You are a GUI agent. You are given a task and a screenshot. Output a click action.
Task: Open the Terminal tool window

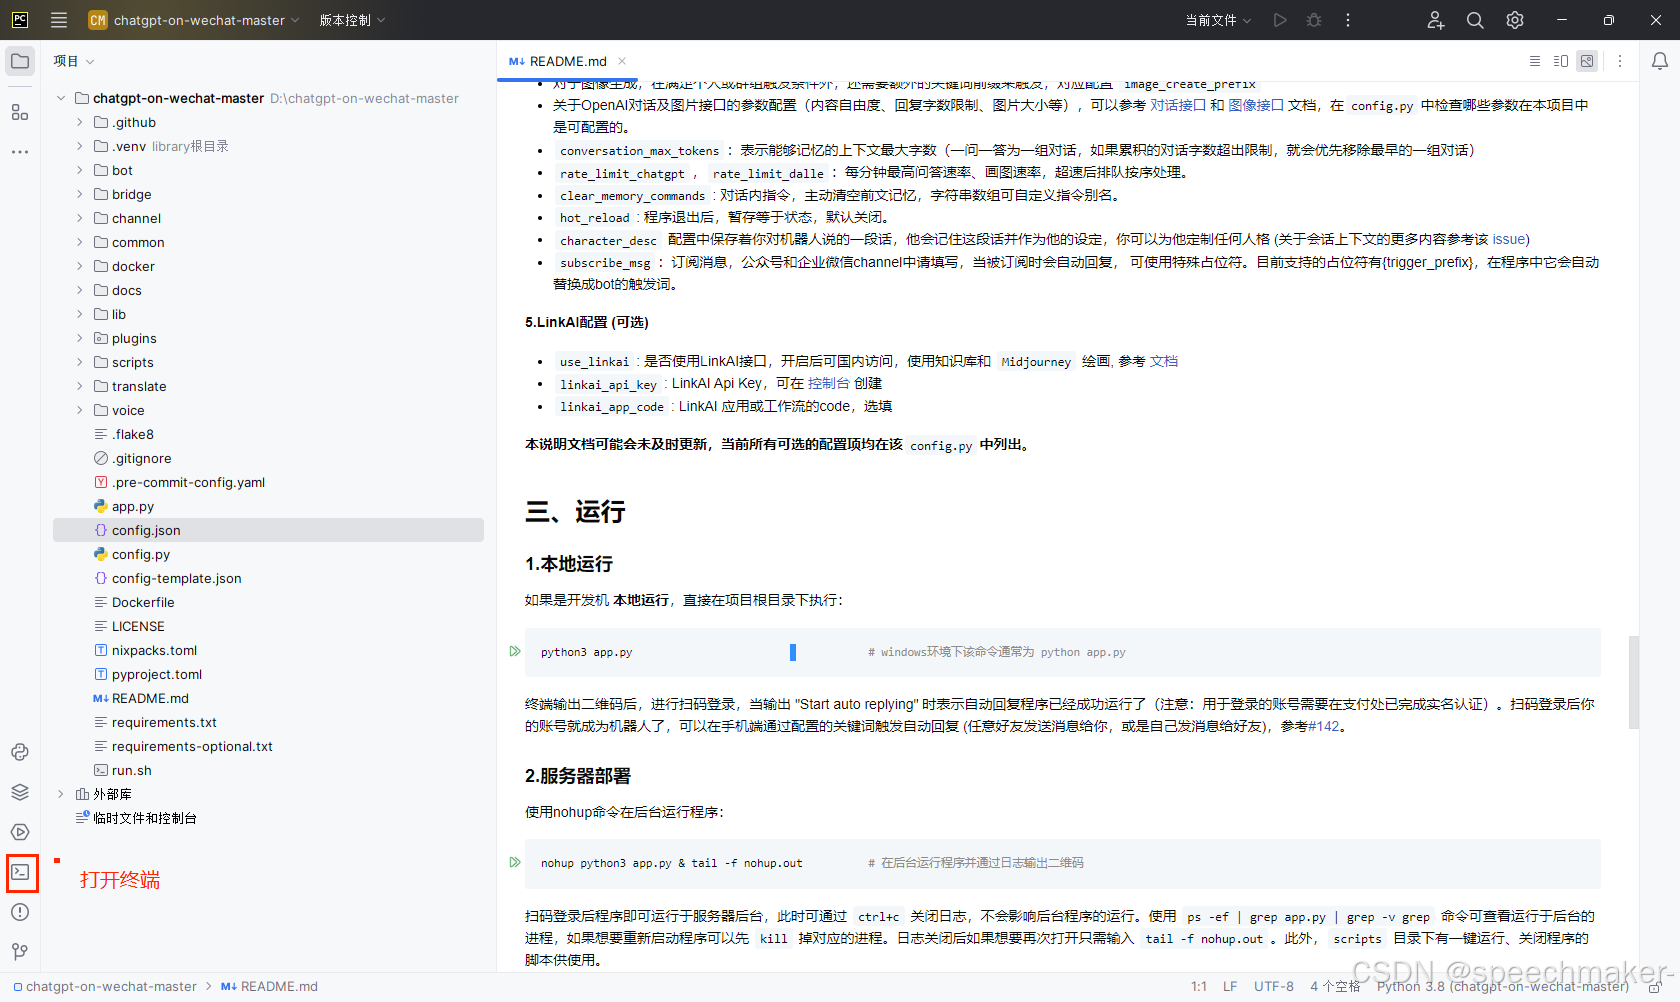pyautogui.click(x=20, y=872)
